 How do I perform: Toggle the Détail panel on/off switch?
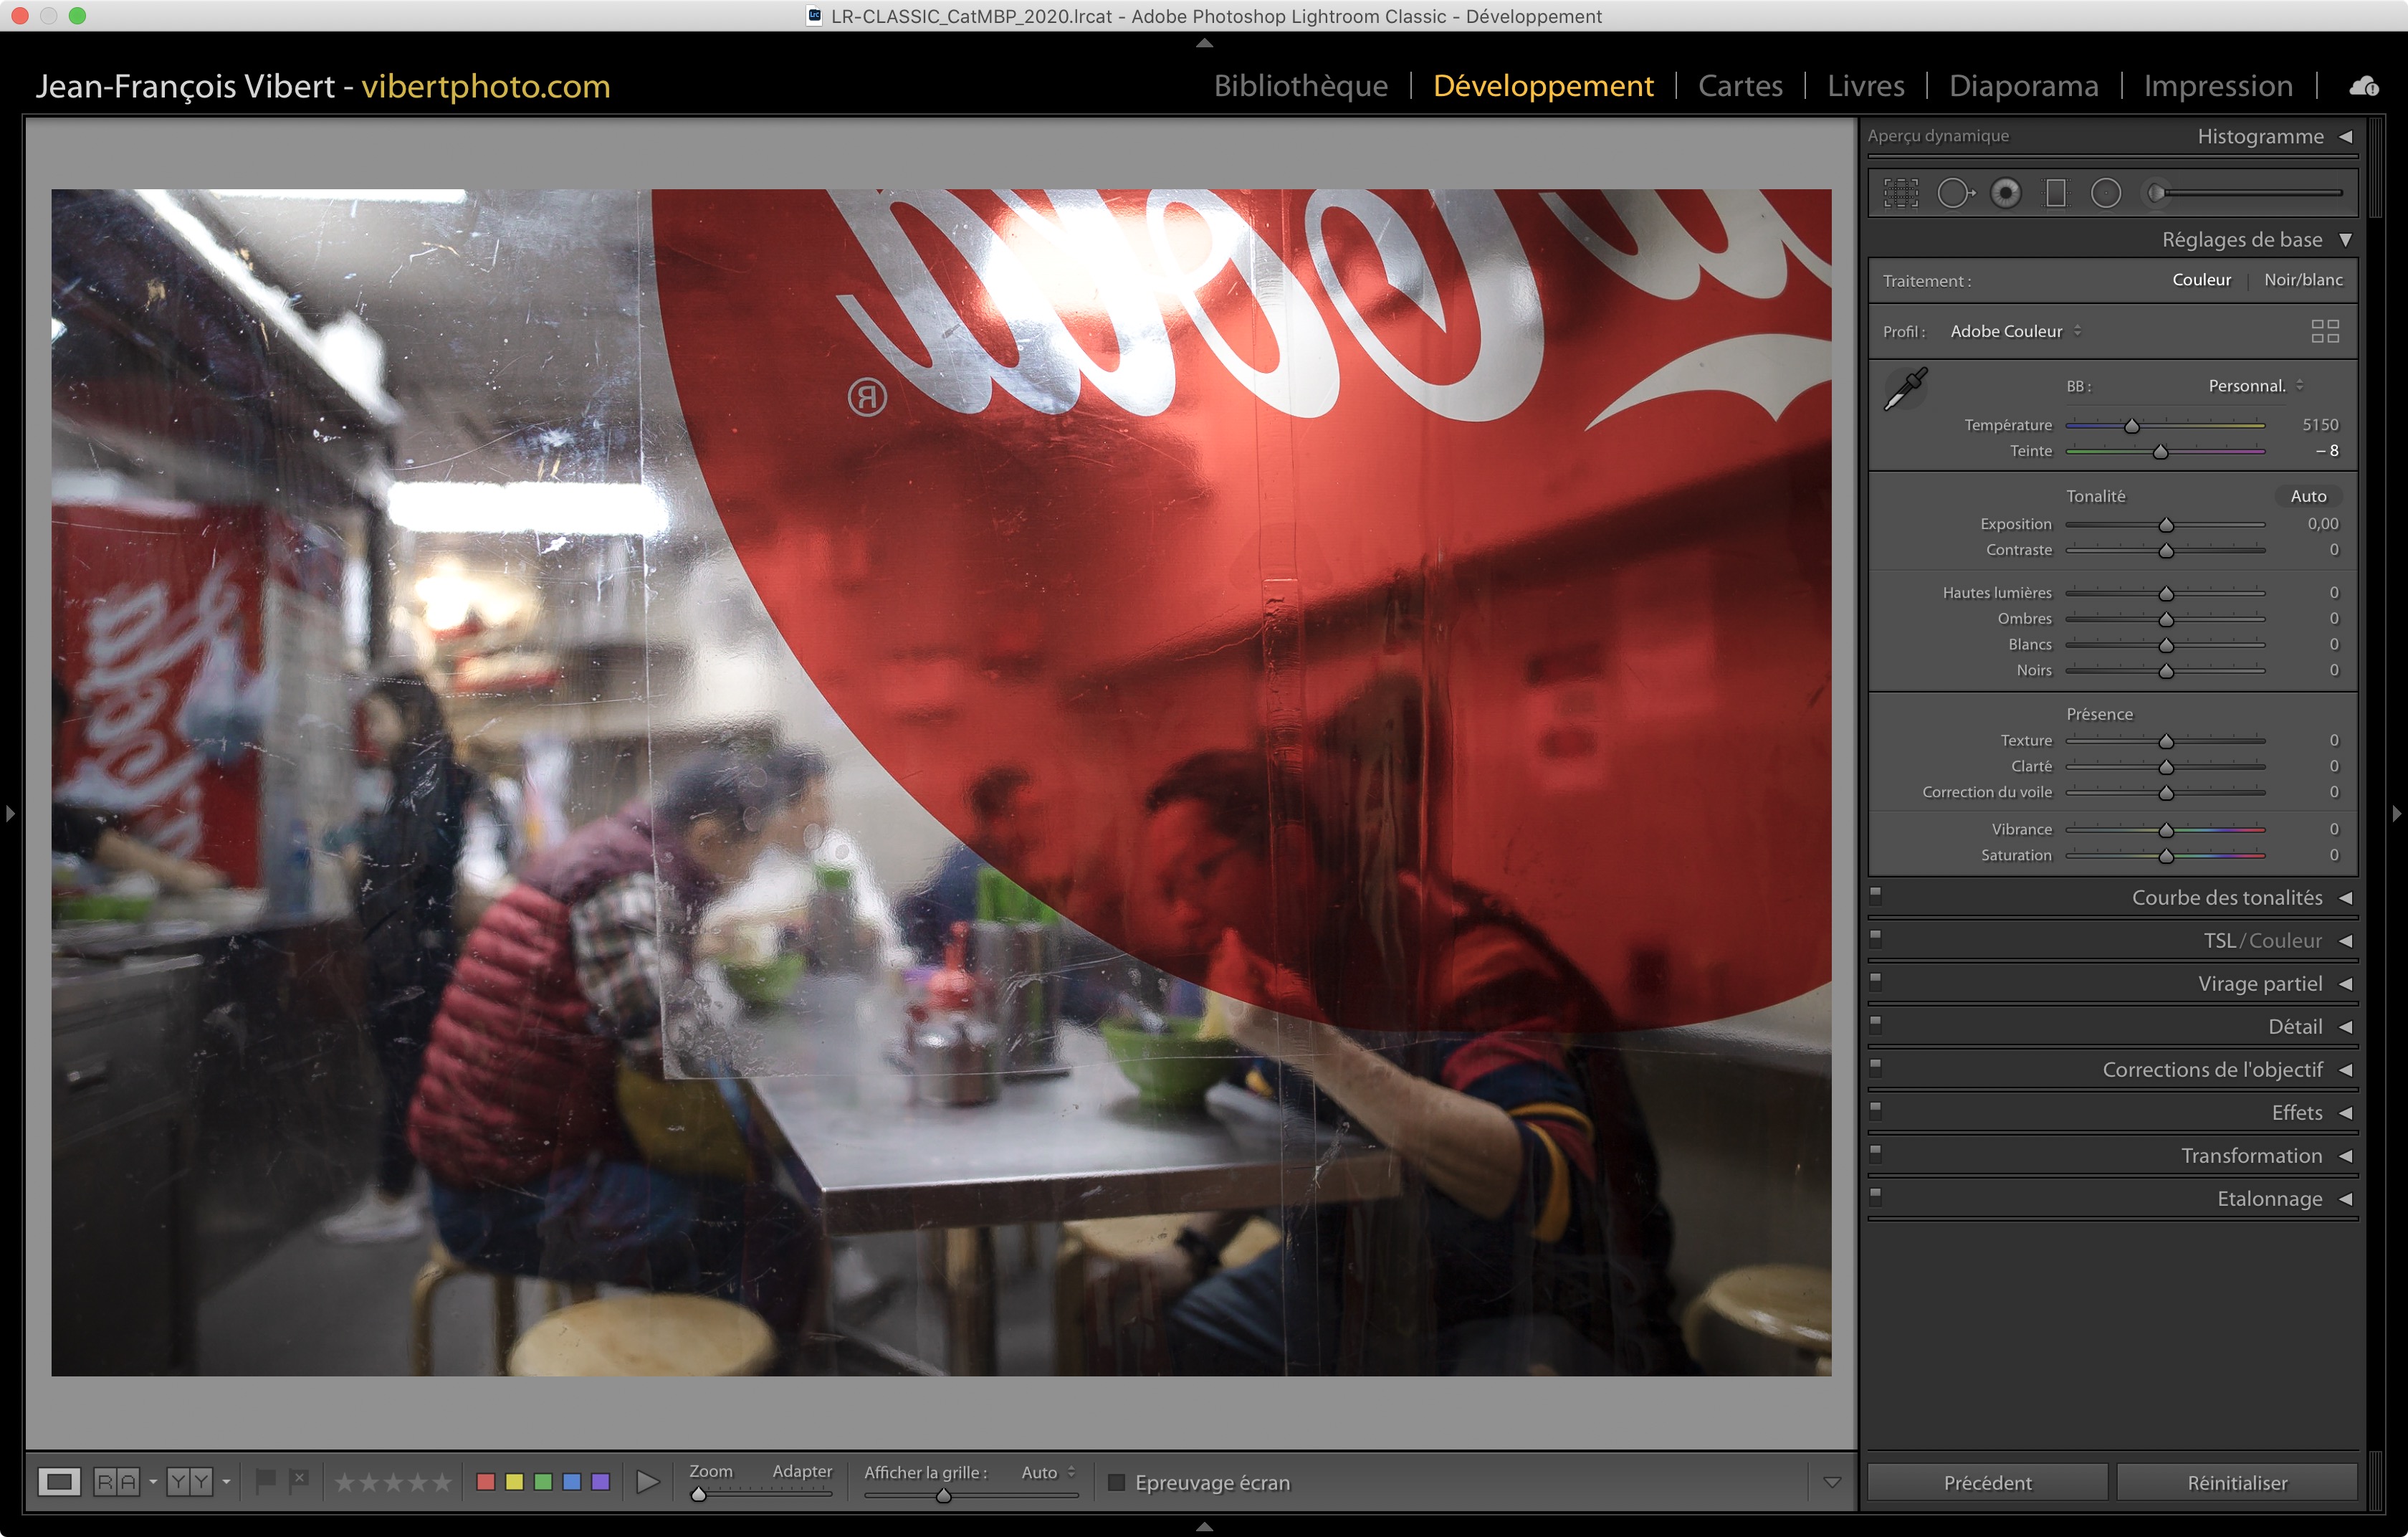coord(1876,1024)
